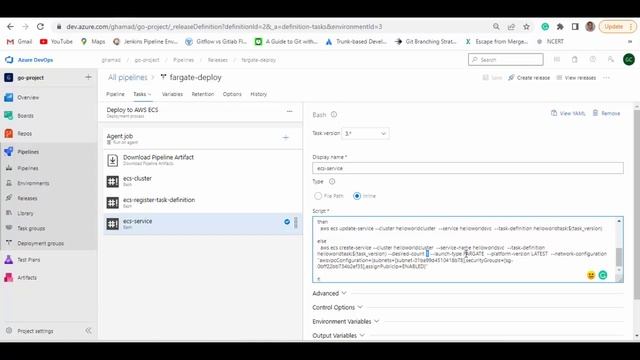Click Create release button
Viewport: 640px width, 360px height.
pos(529,78)
